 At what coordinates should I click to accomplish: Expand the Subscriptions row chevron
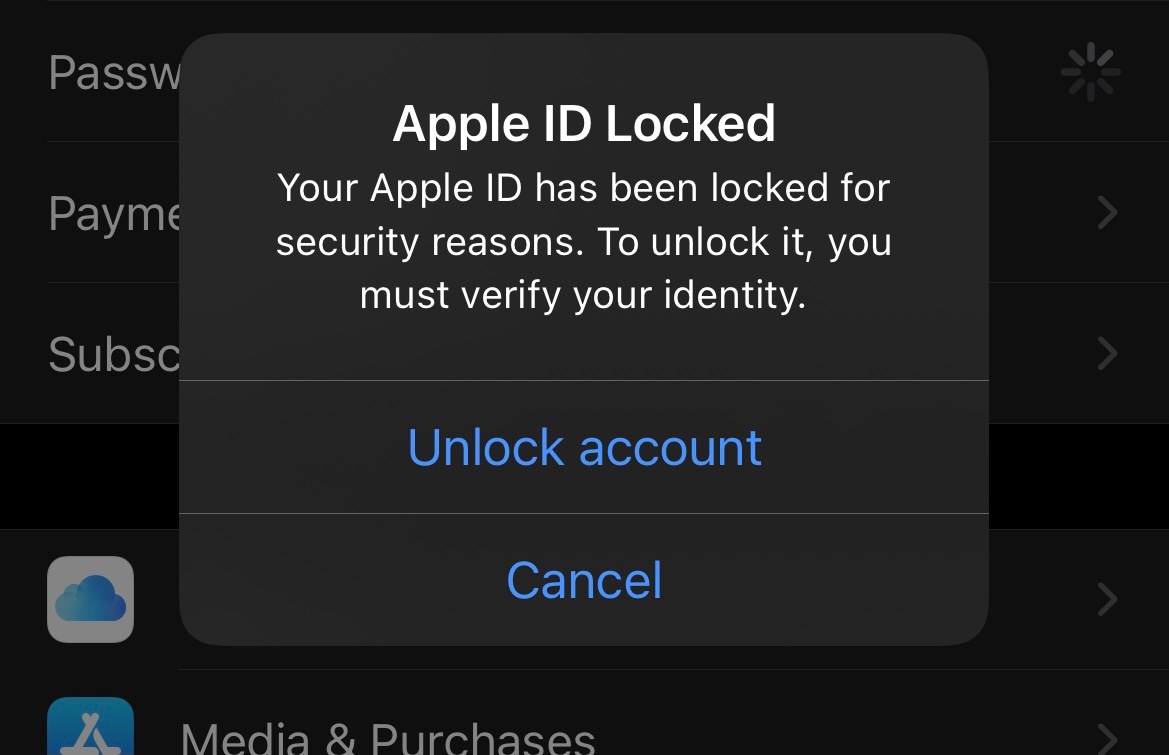[1108, 353]
